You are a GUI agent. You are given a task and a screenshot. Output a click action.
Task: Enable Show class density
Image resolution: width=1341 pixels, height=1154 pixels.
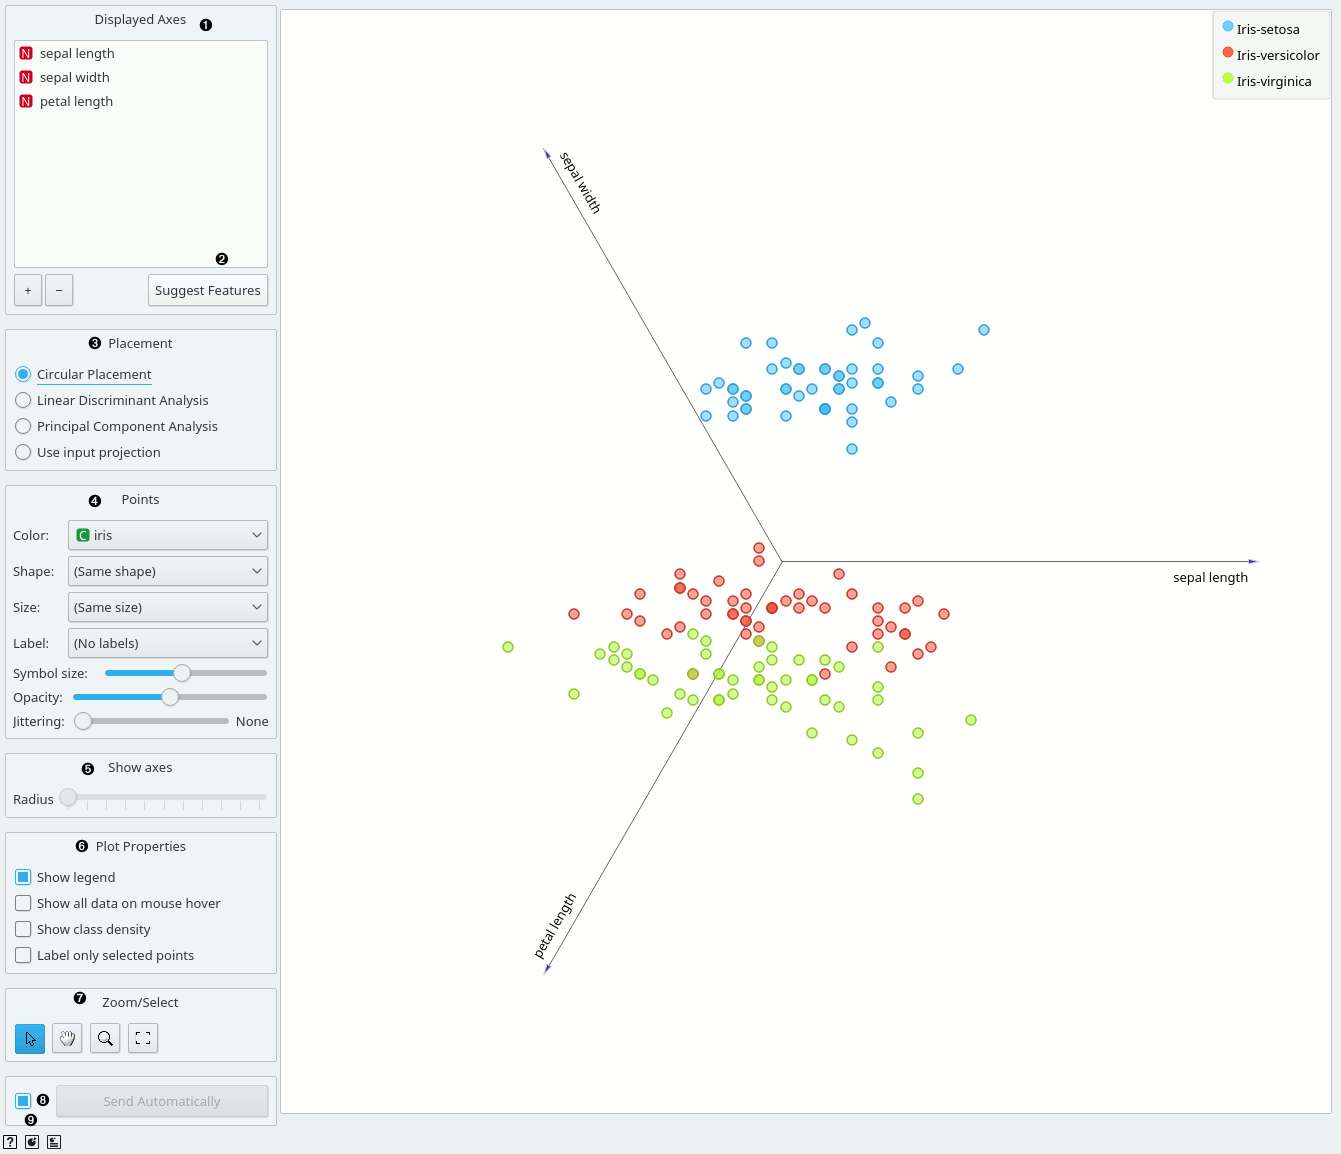pyautogui.click(x=23, y=929)
